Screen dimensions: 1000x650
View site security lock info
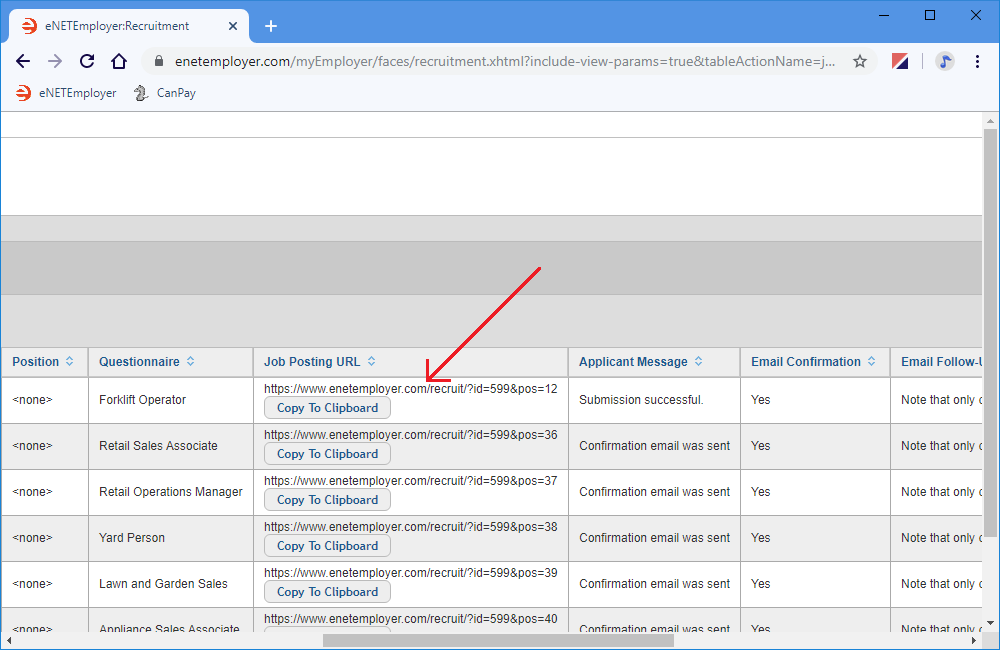tap(158, 61)
